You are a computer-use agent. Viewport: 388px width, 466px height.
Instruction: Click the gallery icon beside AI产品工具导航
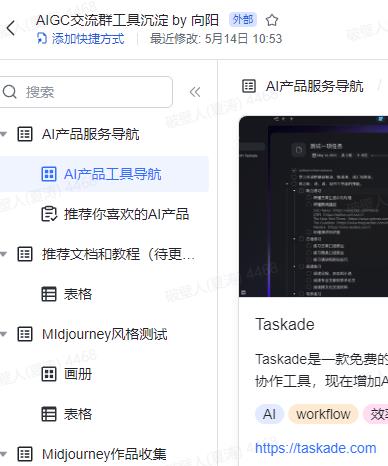pos(49,174)
